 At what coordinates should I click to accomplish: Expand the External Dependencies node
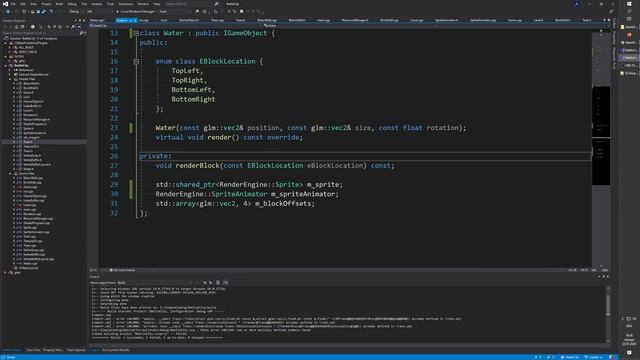10,74
